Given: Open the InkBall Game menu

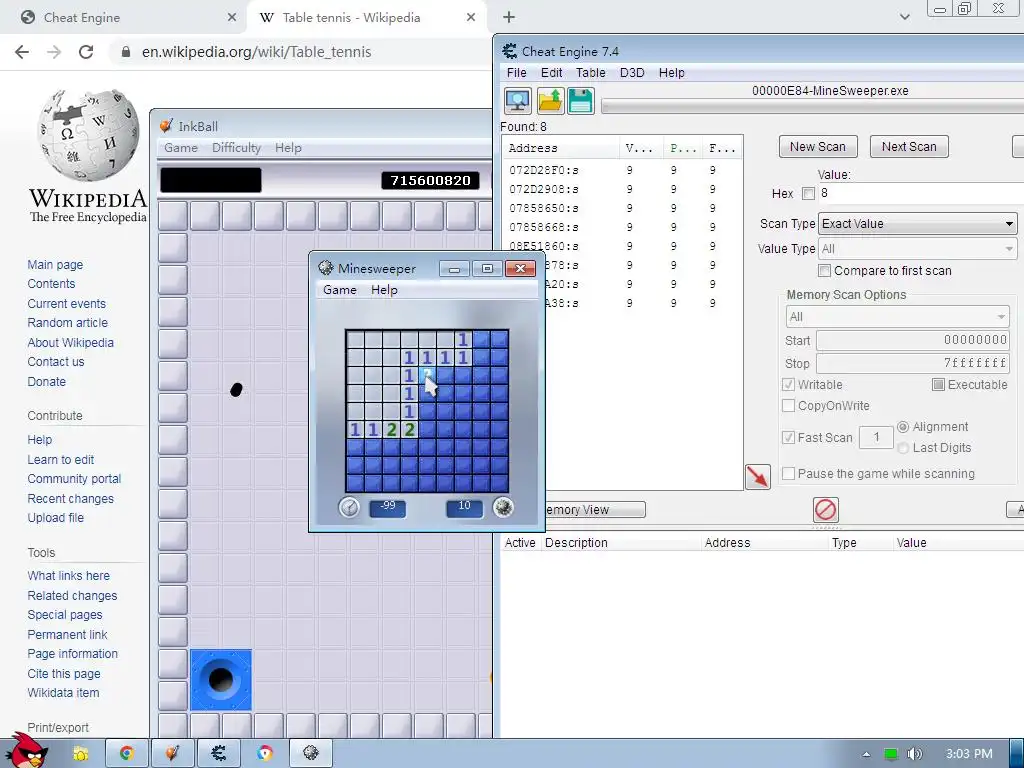Looking at the screenshot, I should [181, 148].
